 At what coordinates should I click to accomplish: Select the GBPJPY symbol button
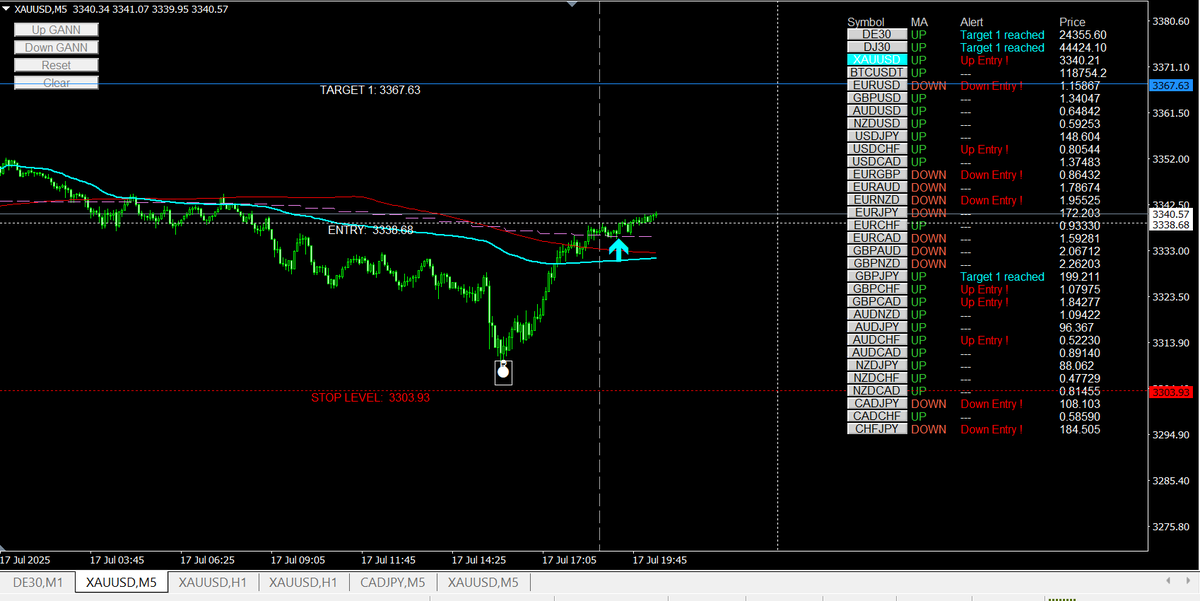(x=877, y=276)
